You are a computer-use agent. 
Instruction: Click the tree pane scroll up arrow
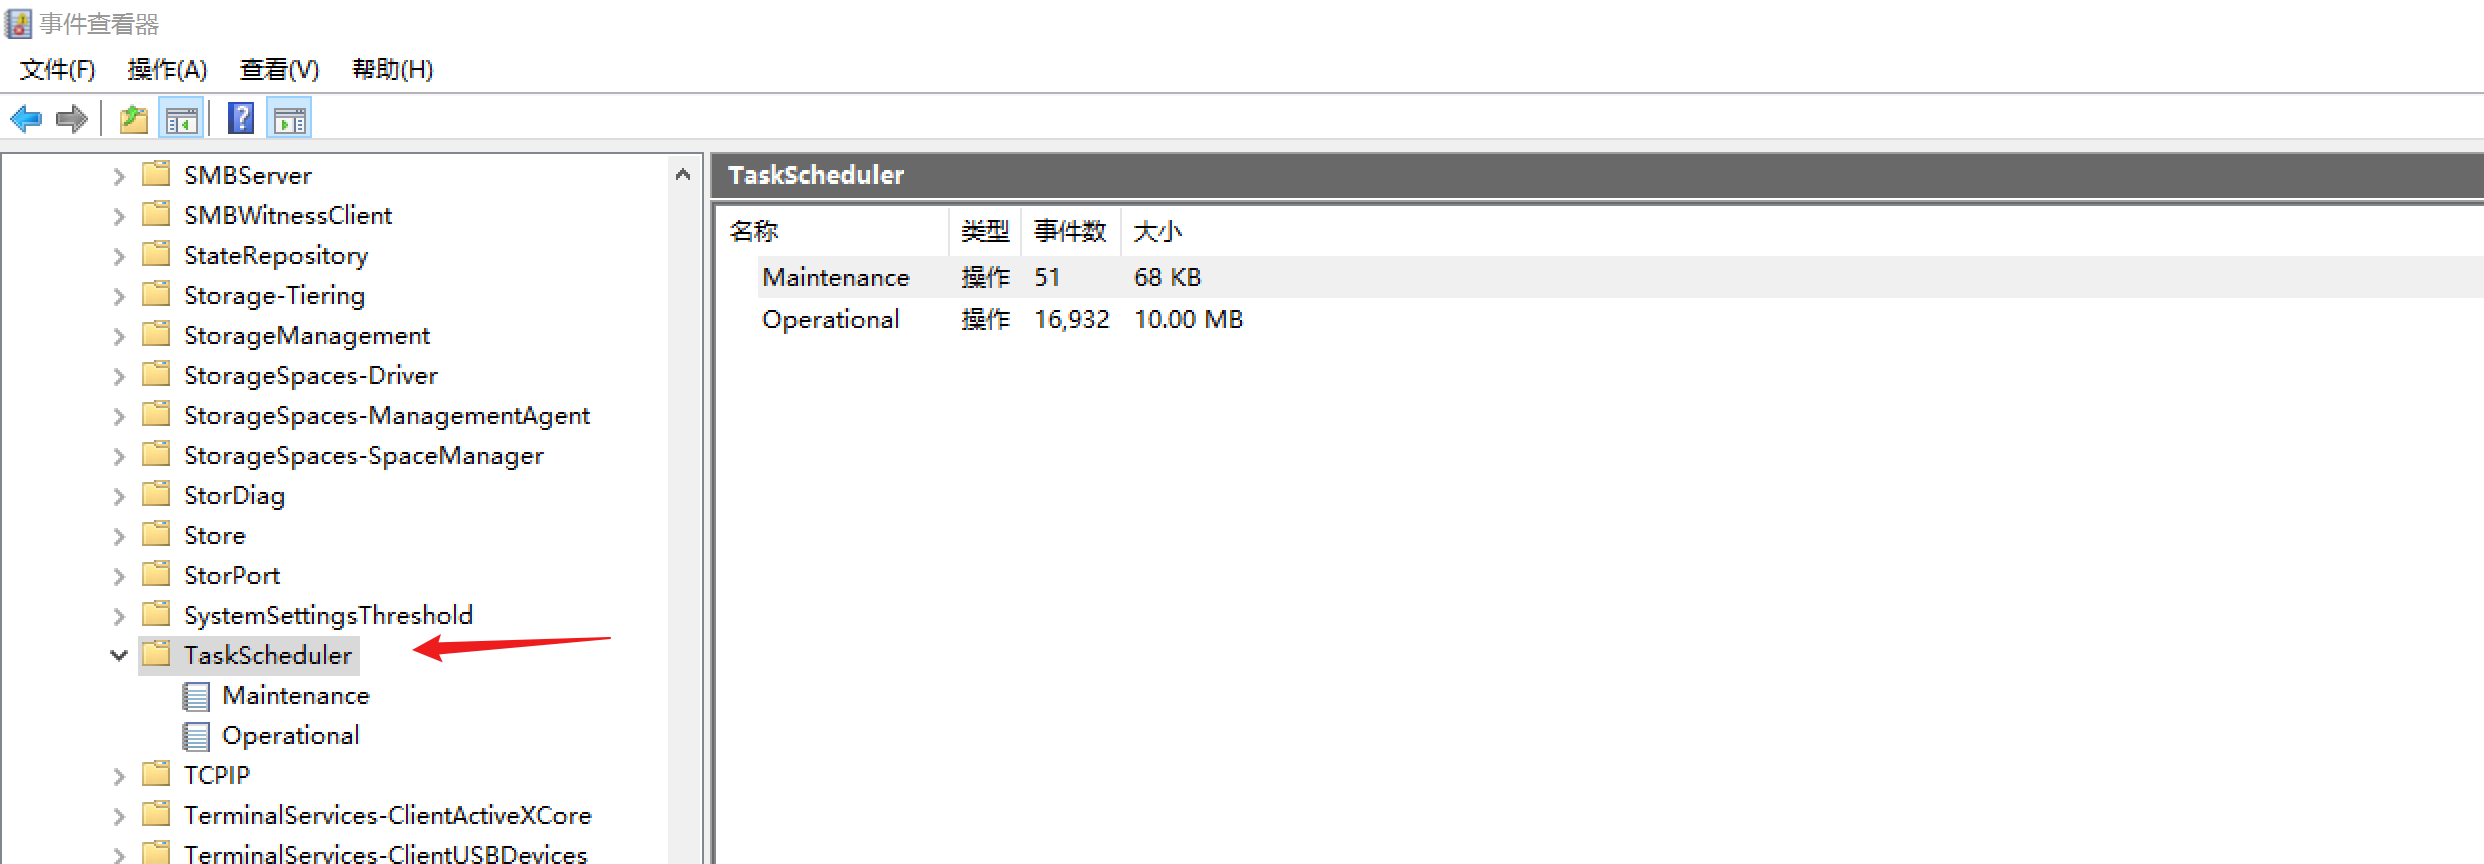click(x=683, y=175)
